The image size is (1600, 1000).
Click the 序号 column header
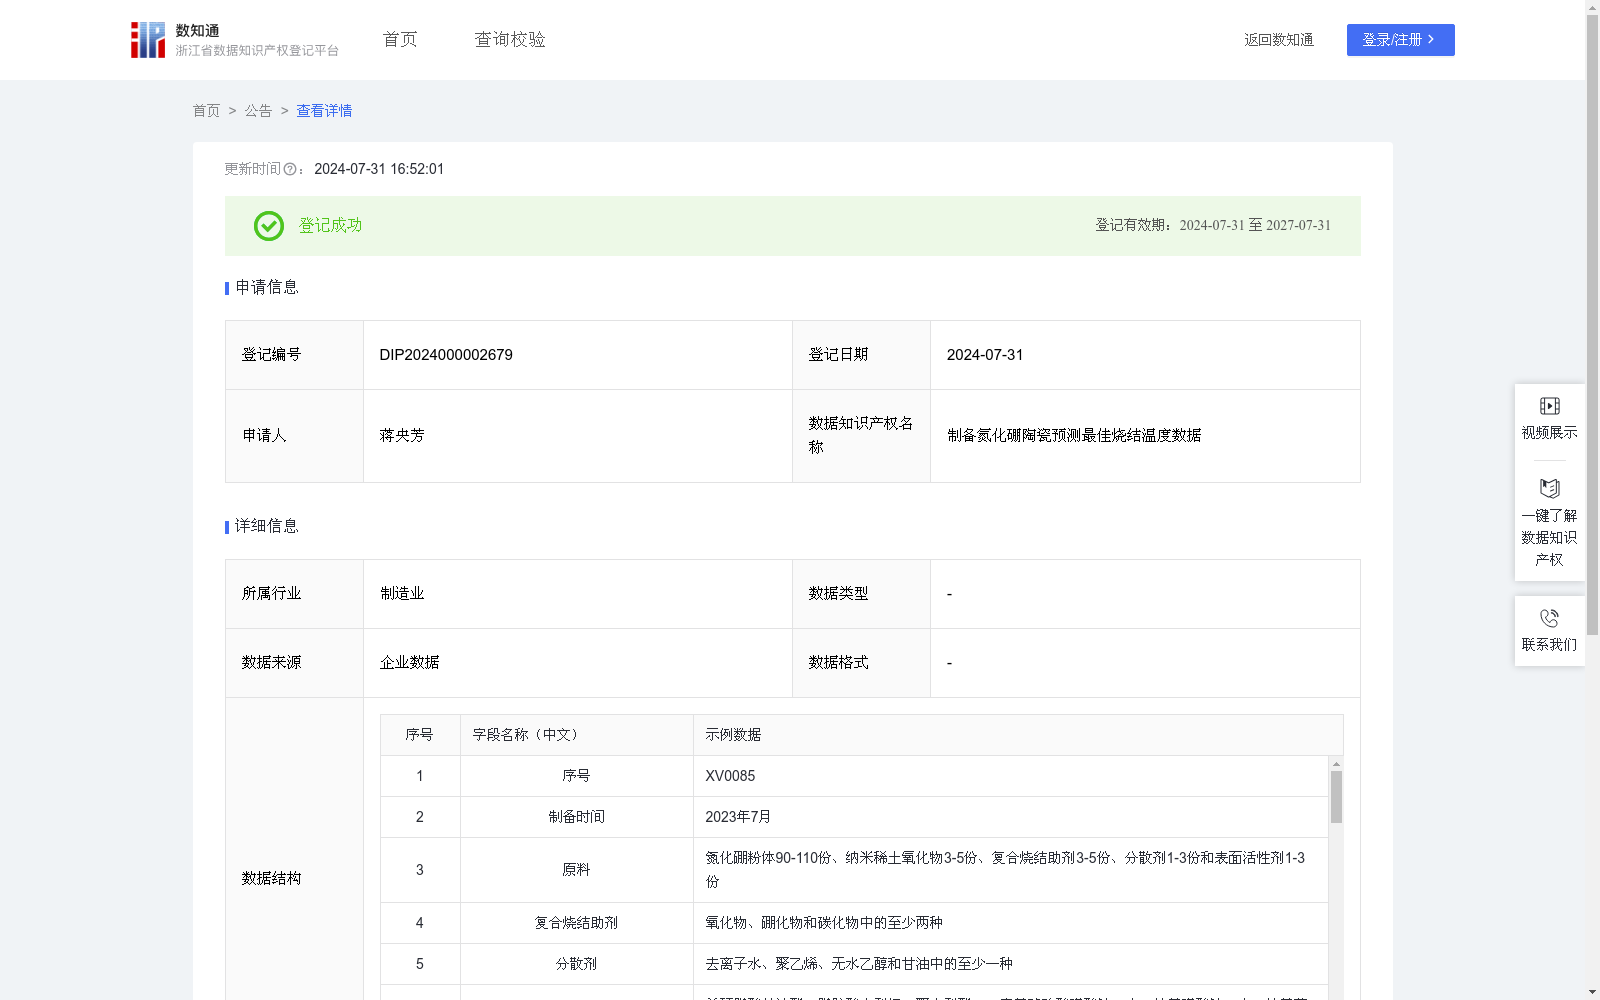[x=419, y=735]
